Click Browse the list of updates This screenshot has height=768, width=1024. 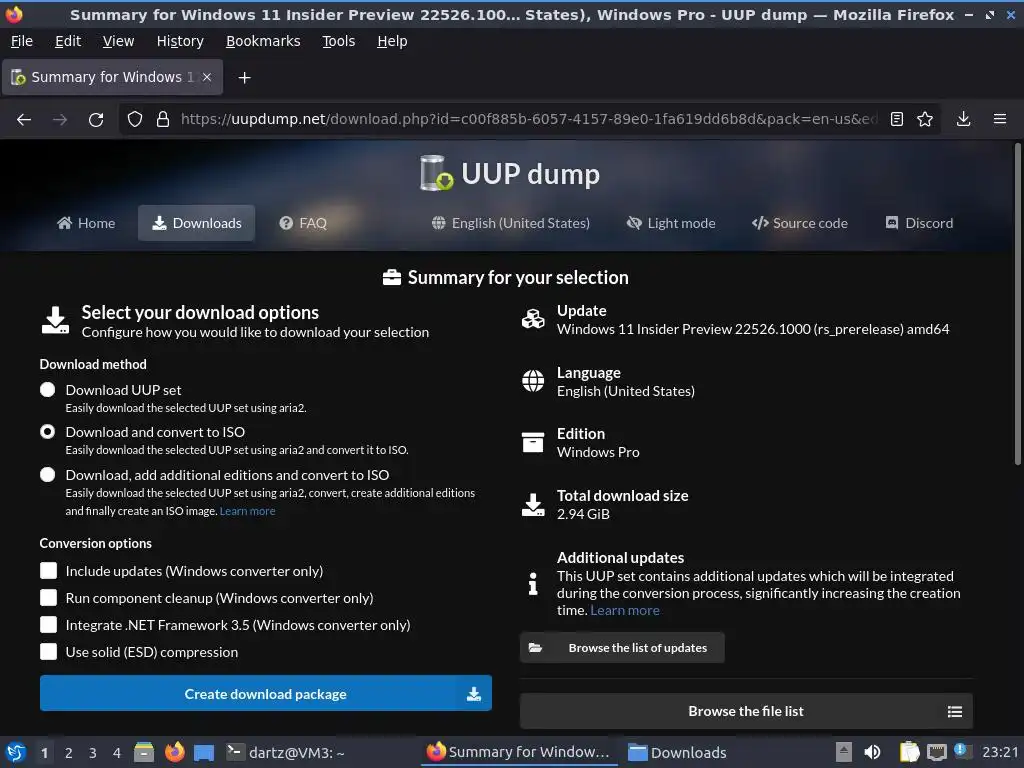coord(622,648)
